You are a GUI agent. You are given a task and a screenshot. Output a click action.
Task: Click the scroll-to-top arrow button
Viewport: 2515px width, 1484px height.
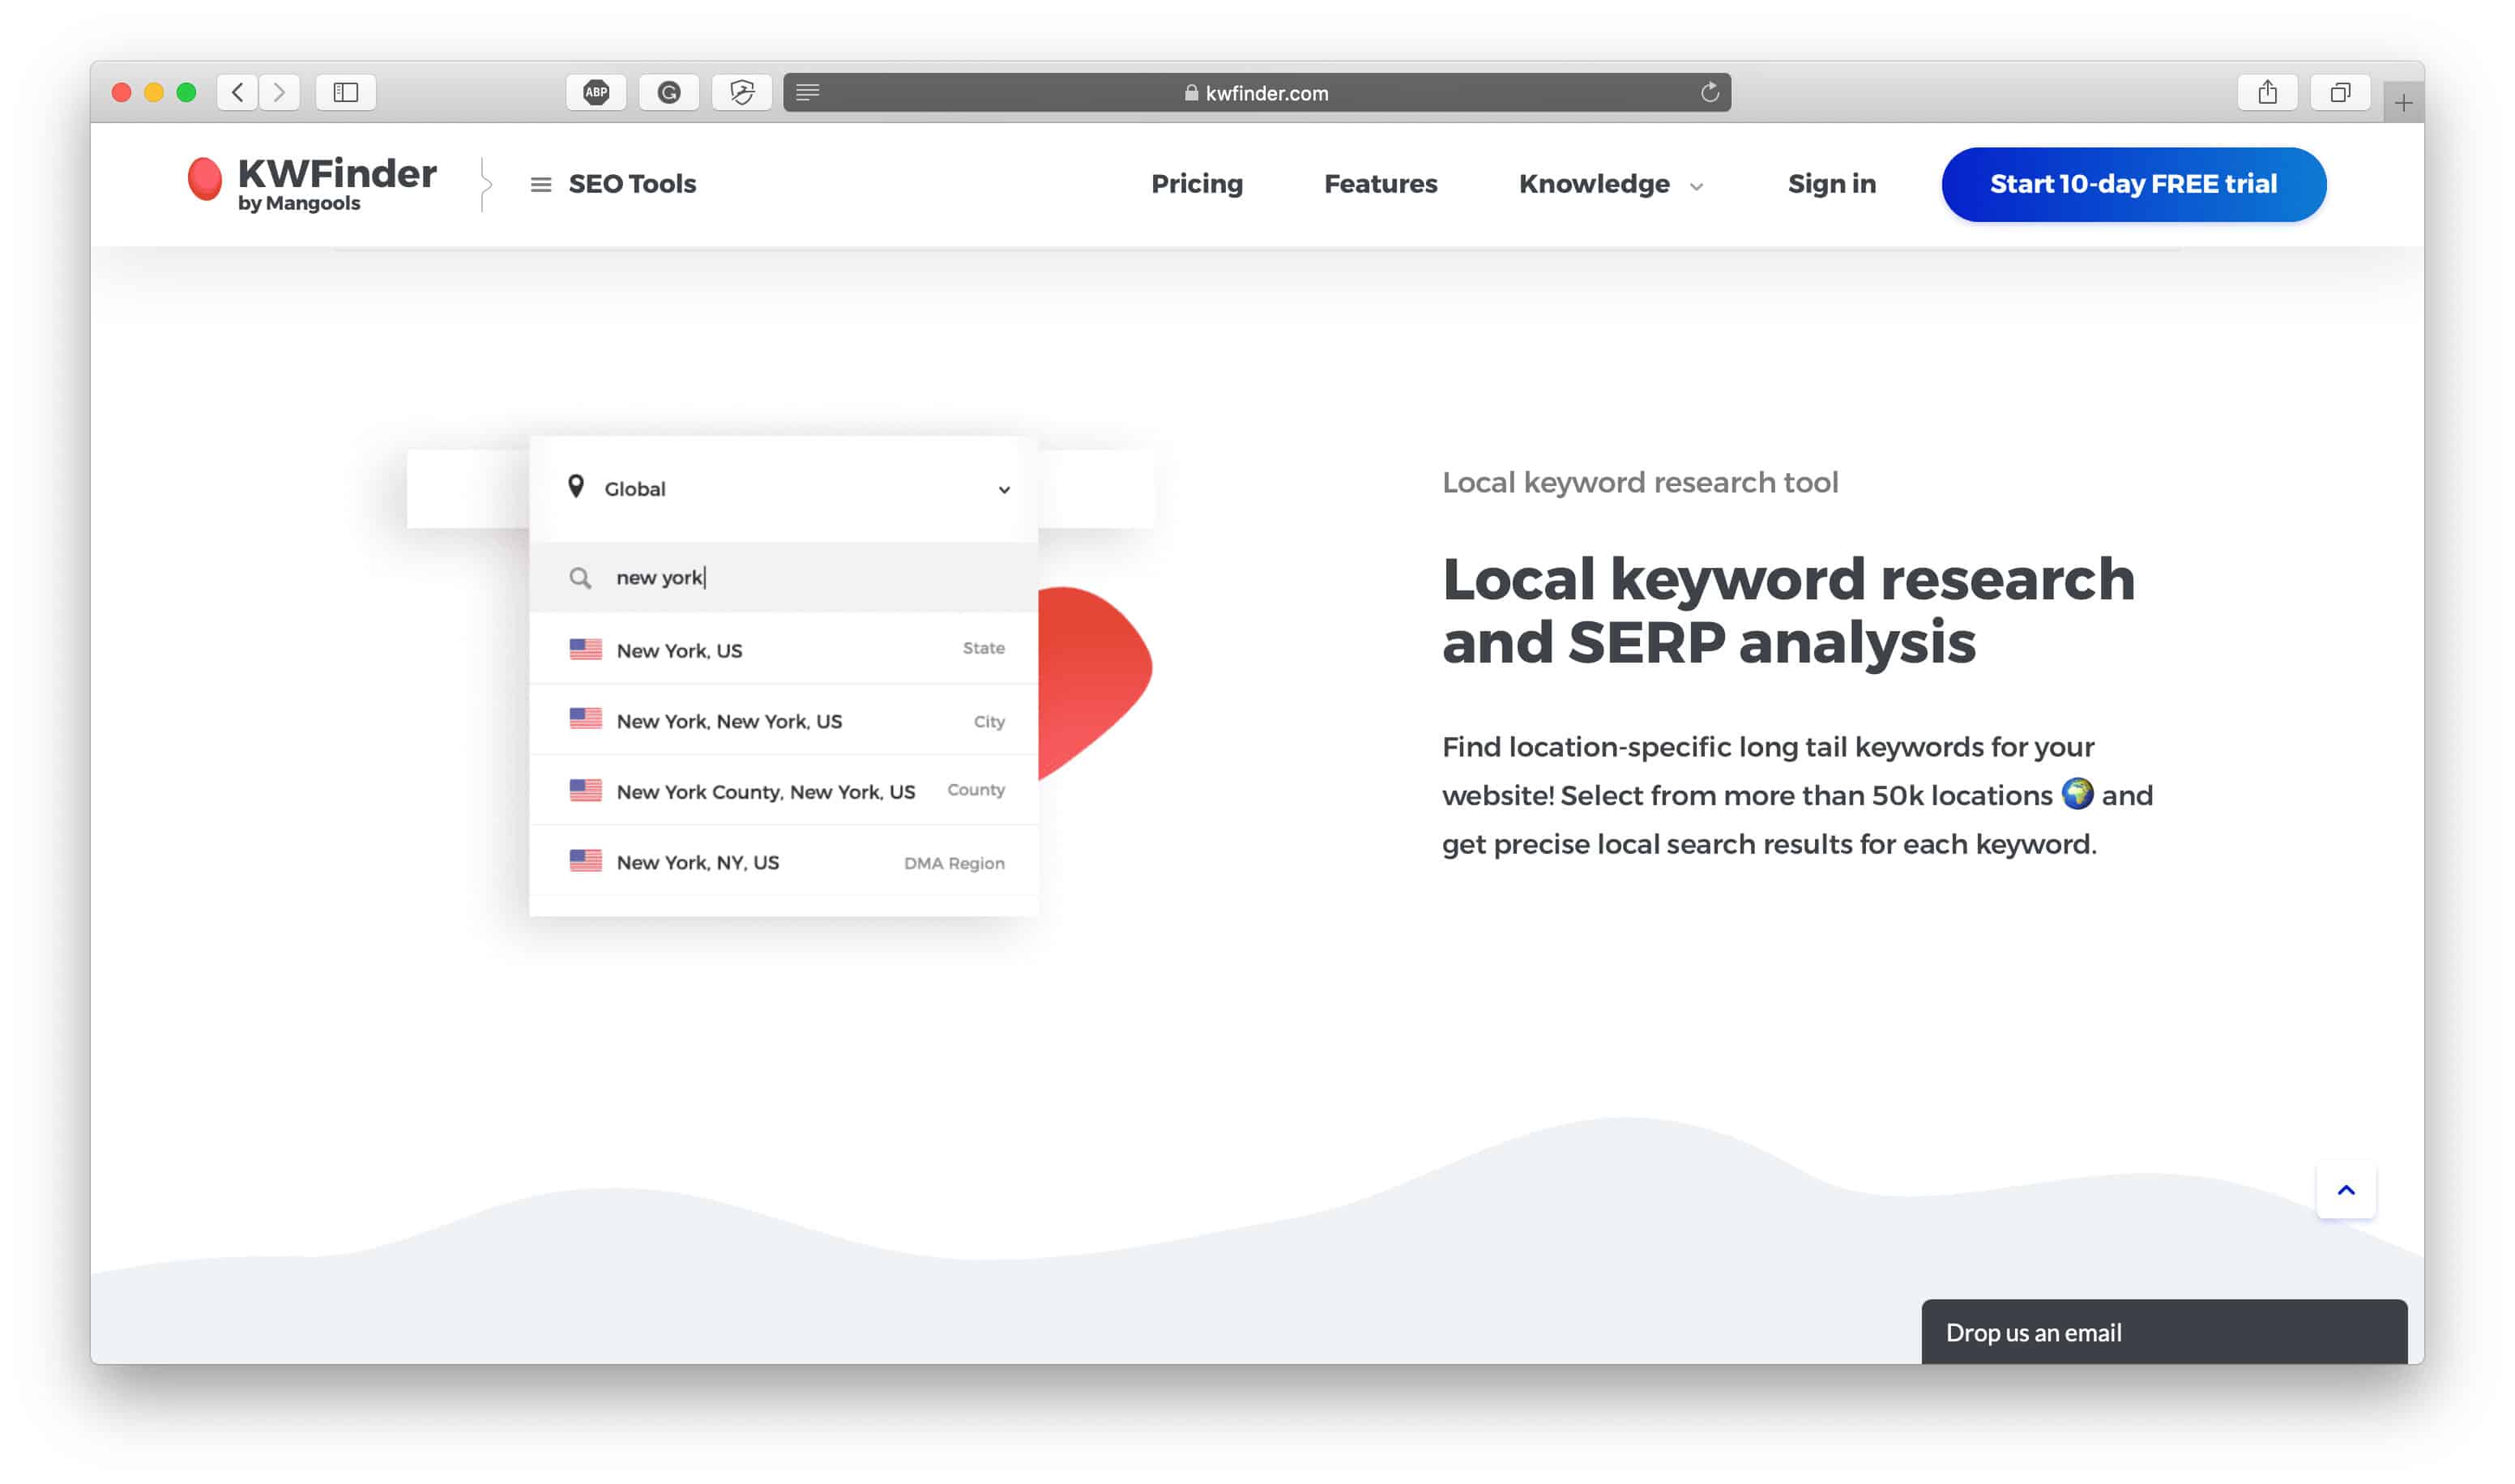click(2346, 1190)
